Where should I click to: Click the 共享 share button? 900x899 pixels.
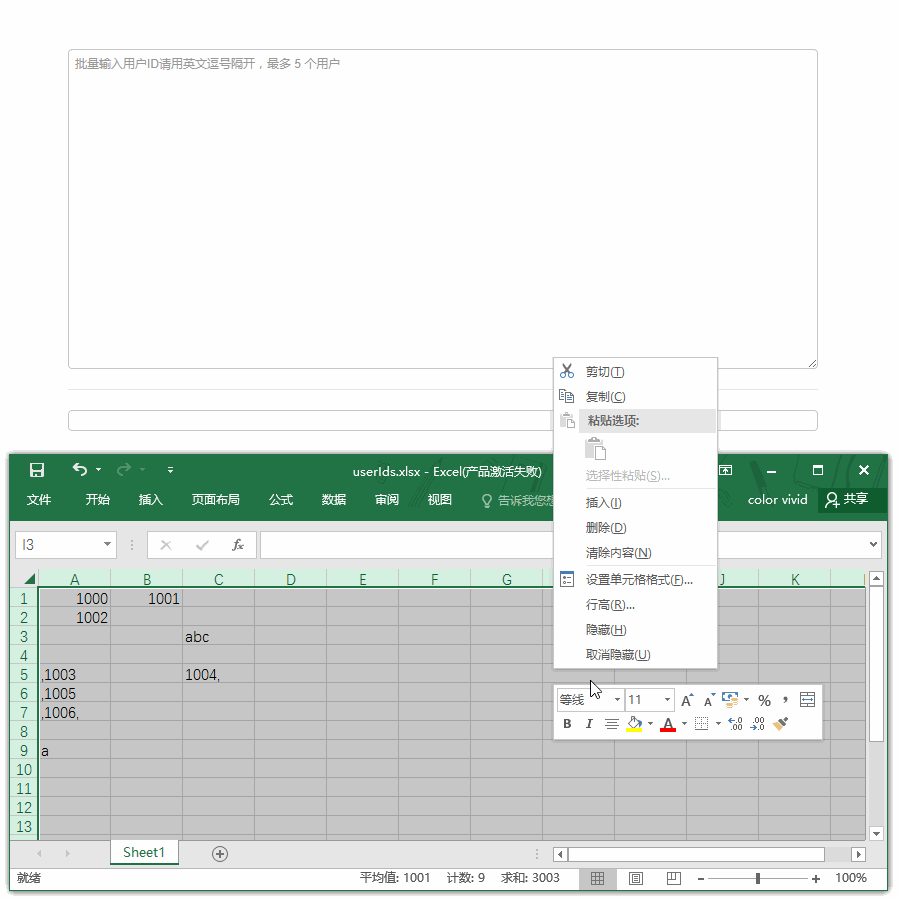click(847, 499)
